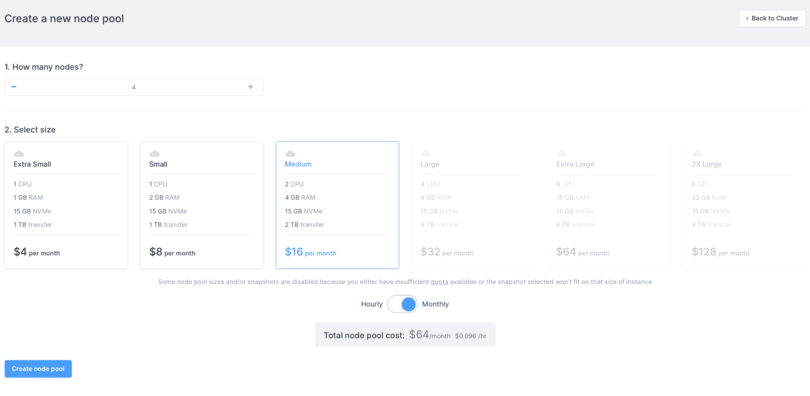
Task: Click the plus icon to add a node
Action: [x=251, y=87]
